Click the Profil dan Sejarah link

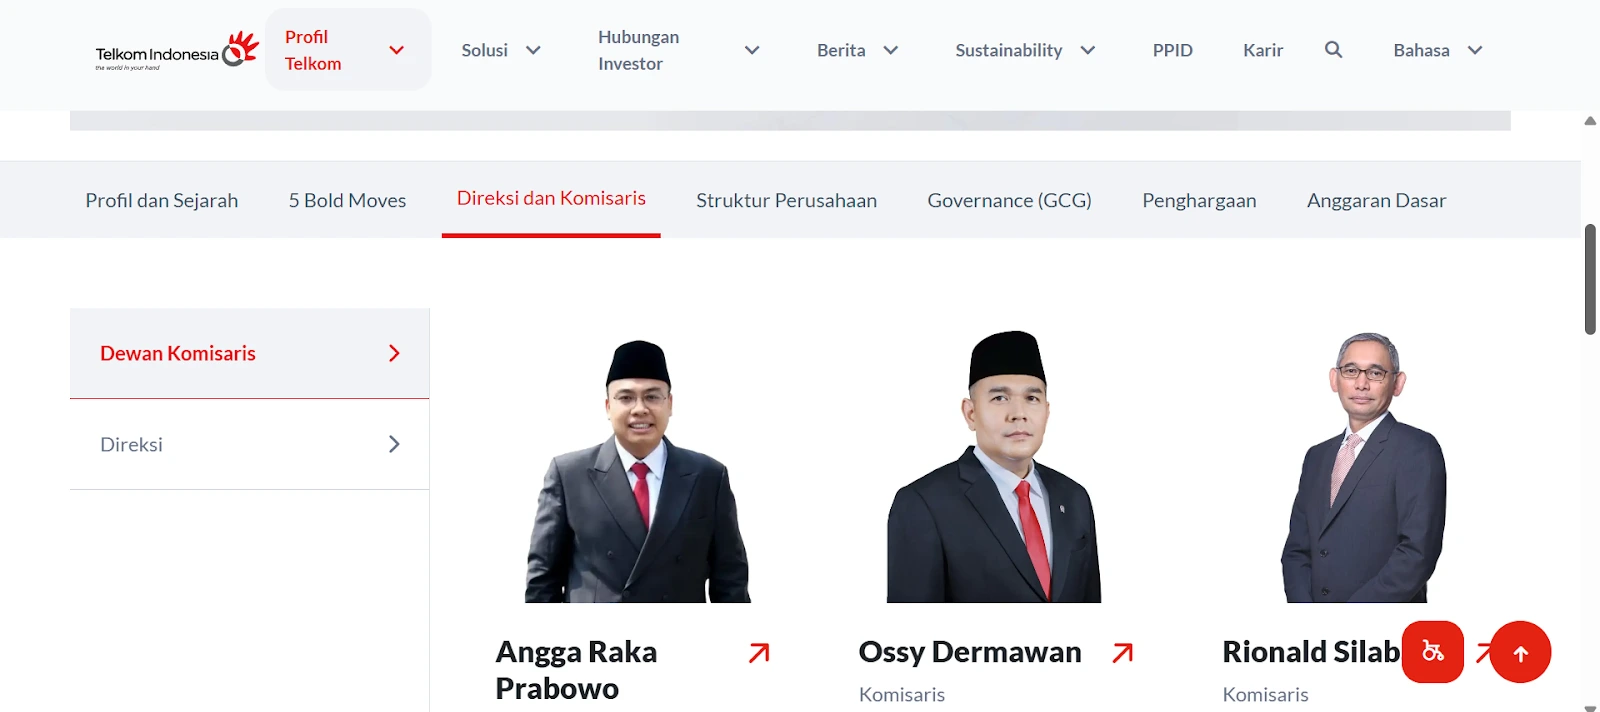pyautogui.click(x=162, y=200)
